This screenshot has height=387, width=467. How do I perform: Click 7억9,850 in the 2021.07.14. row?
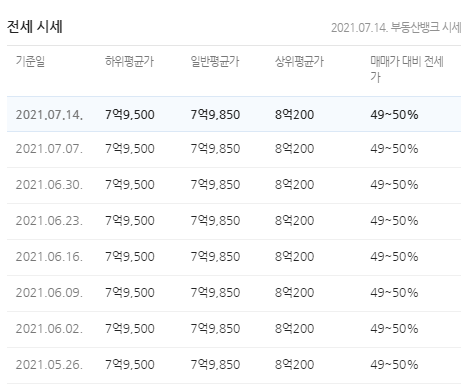click(215, 115)
